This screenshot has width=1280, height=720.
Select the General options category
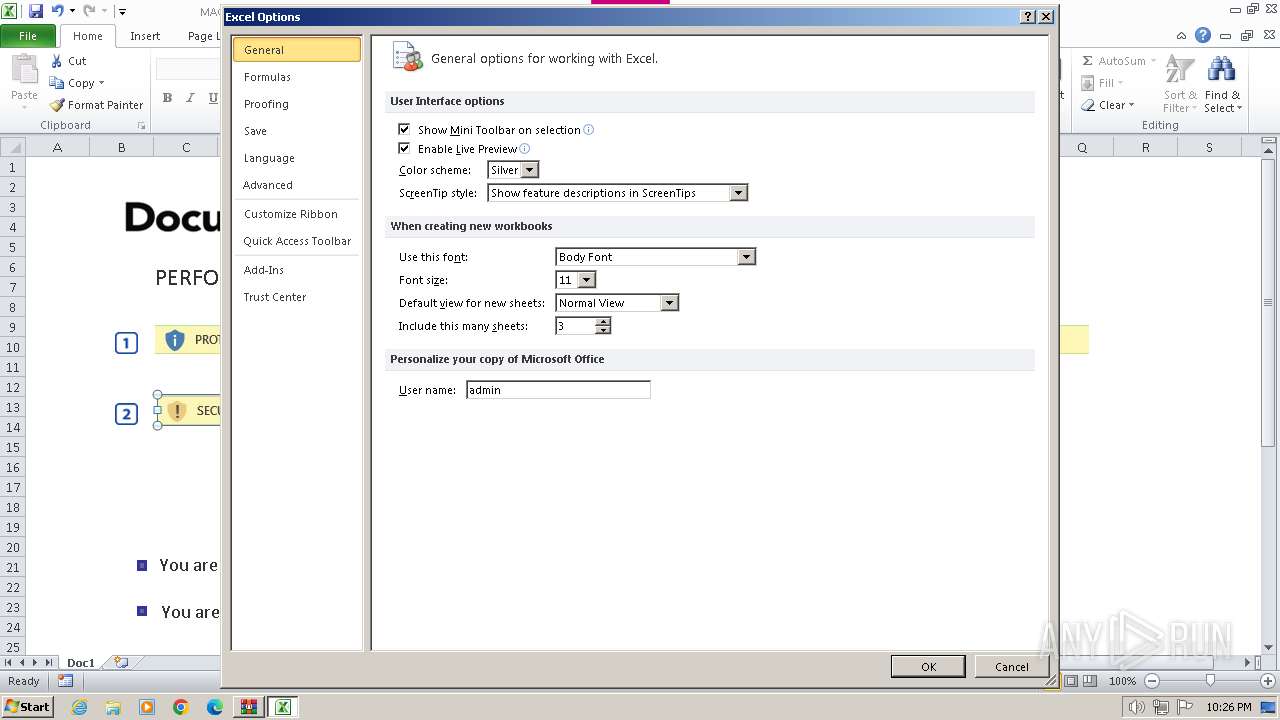click(x=296, y=50)
